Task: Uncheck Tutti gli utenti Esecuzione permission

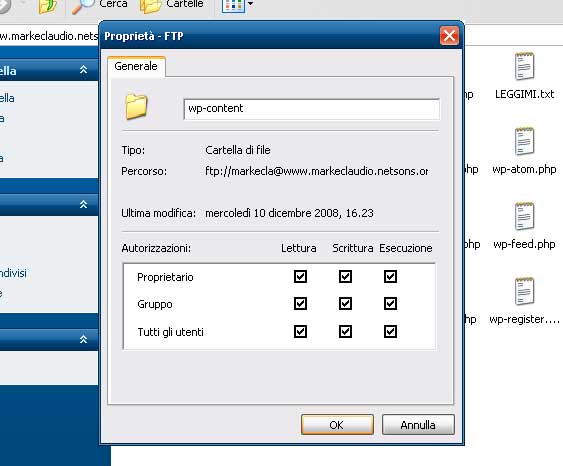Action: (390, 331)
